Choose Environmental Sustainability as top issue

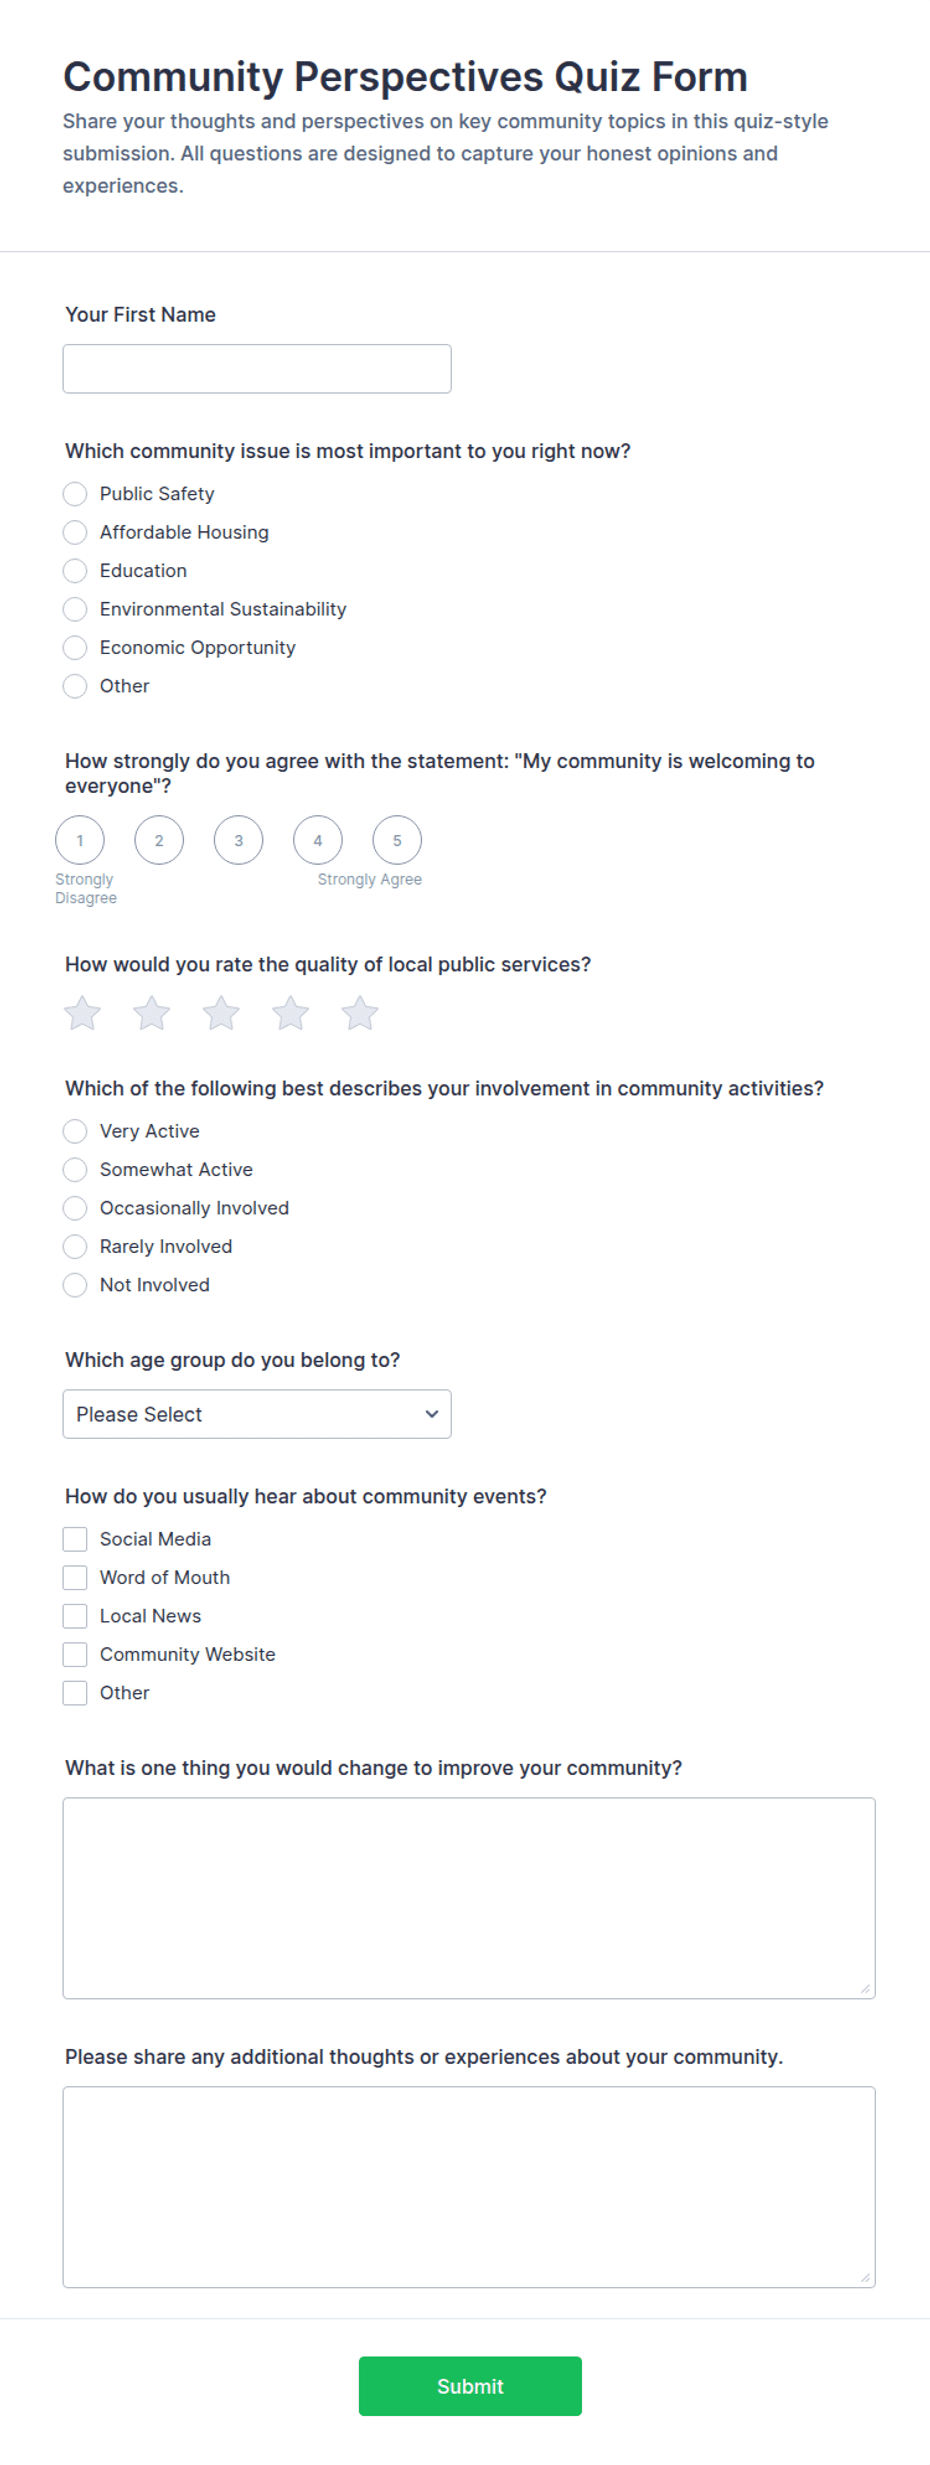(x=75, y=609)
